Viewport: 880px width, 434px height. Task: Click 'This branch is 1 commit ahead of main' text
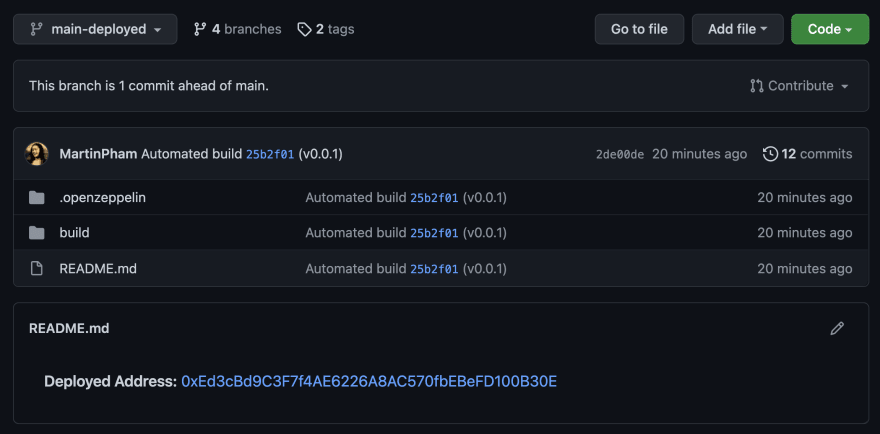point(149,86)
